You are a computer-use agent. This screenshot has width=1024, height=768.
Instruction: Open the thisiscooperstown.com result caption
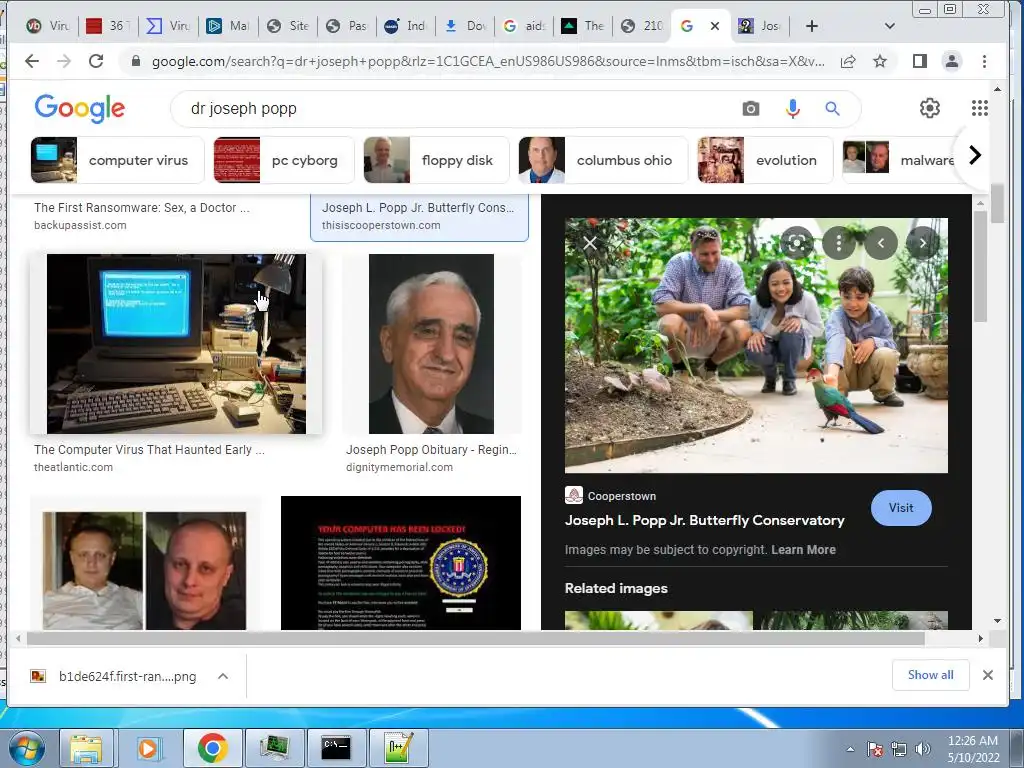click(x=419, y=217)
